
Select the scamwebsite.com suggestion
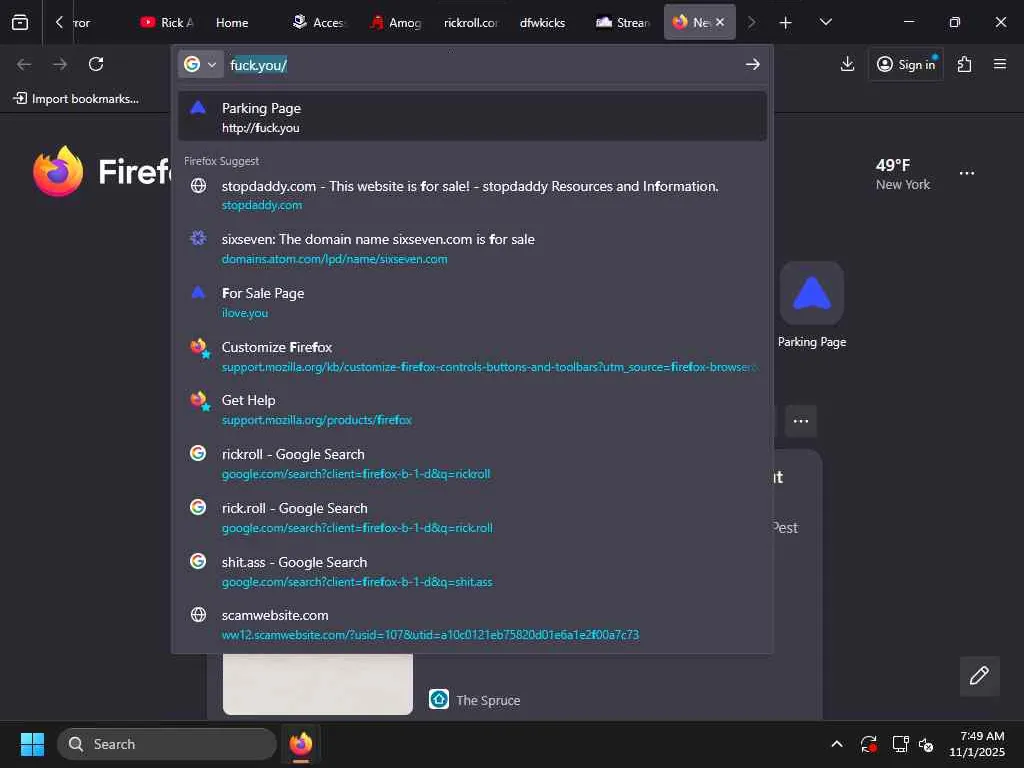tap(472, 624)
